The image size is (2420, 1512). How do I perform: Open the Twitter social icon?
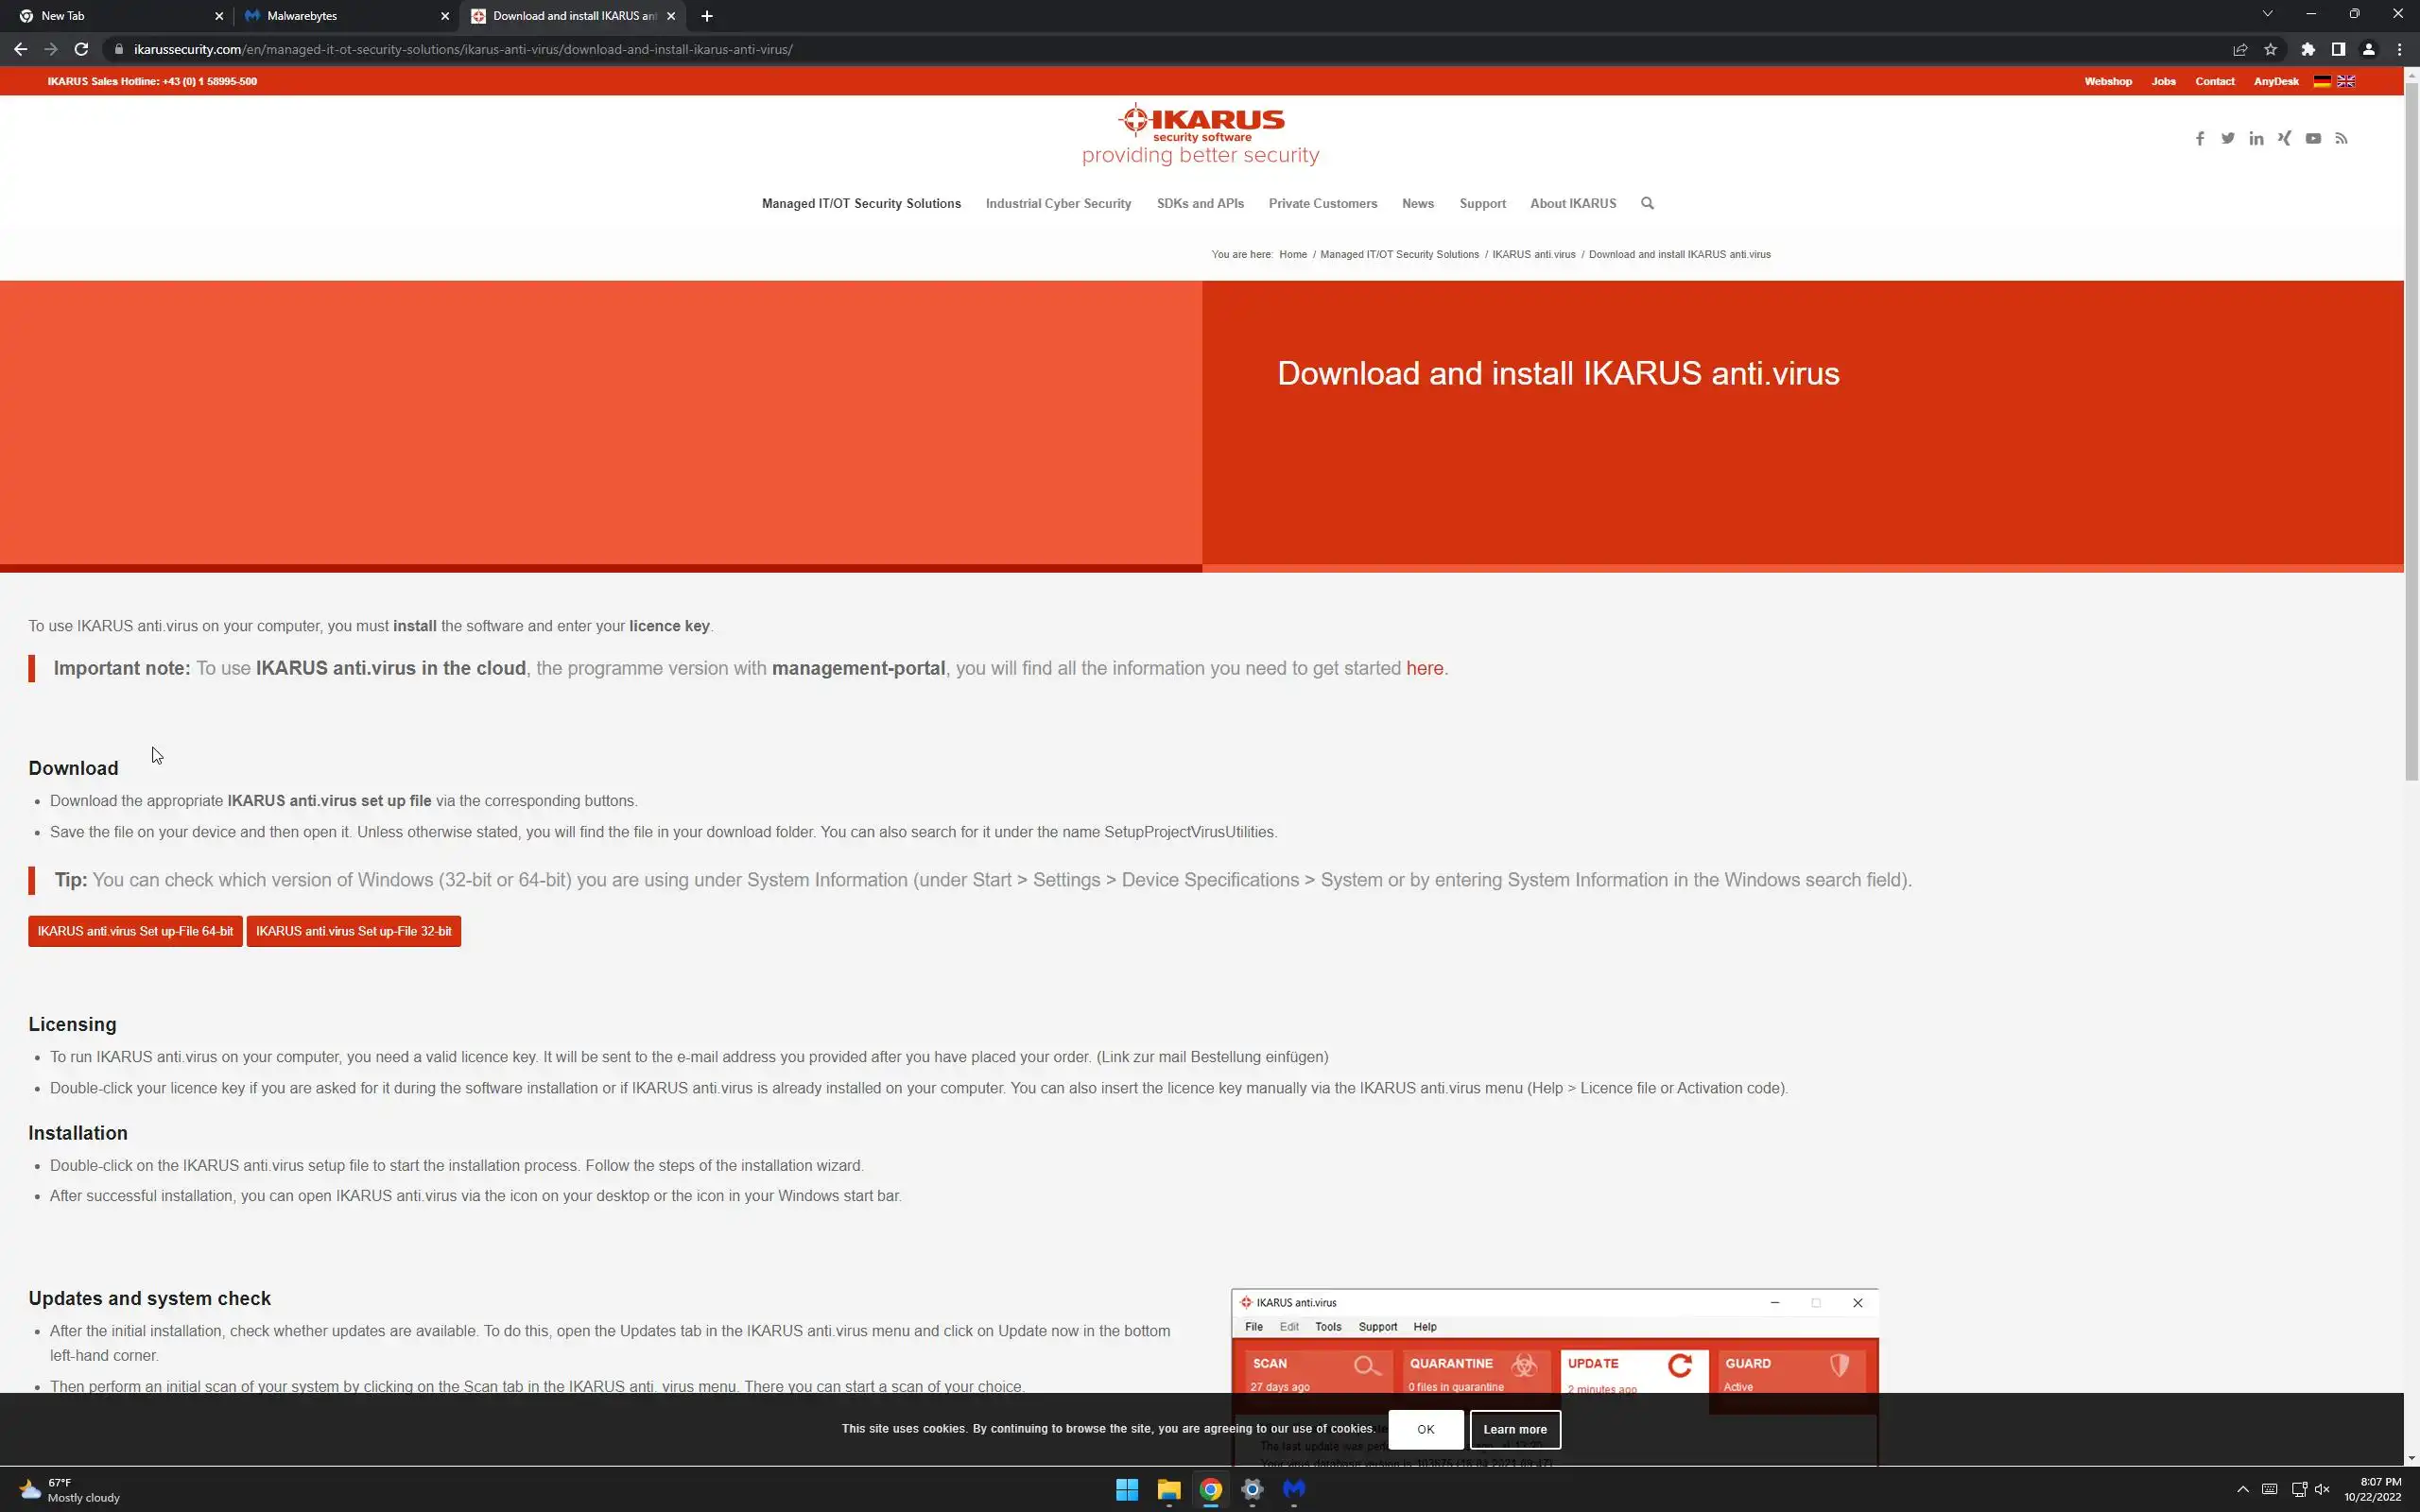click(x=2227, y=139)
